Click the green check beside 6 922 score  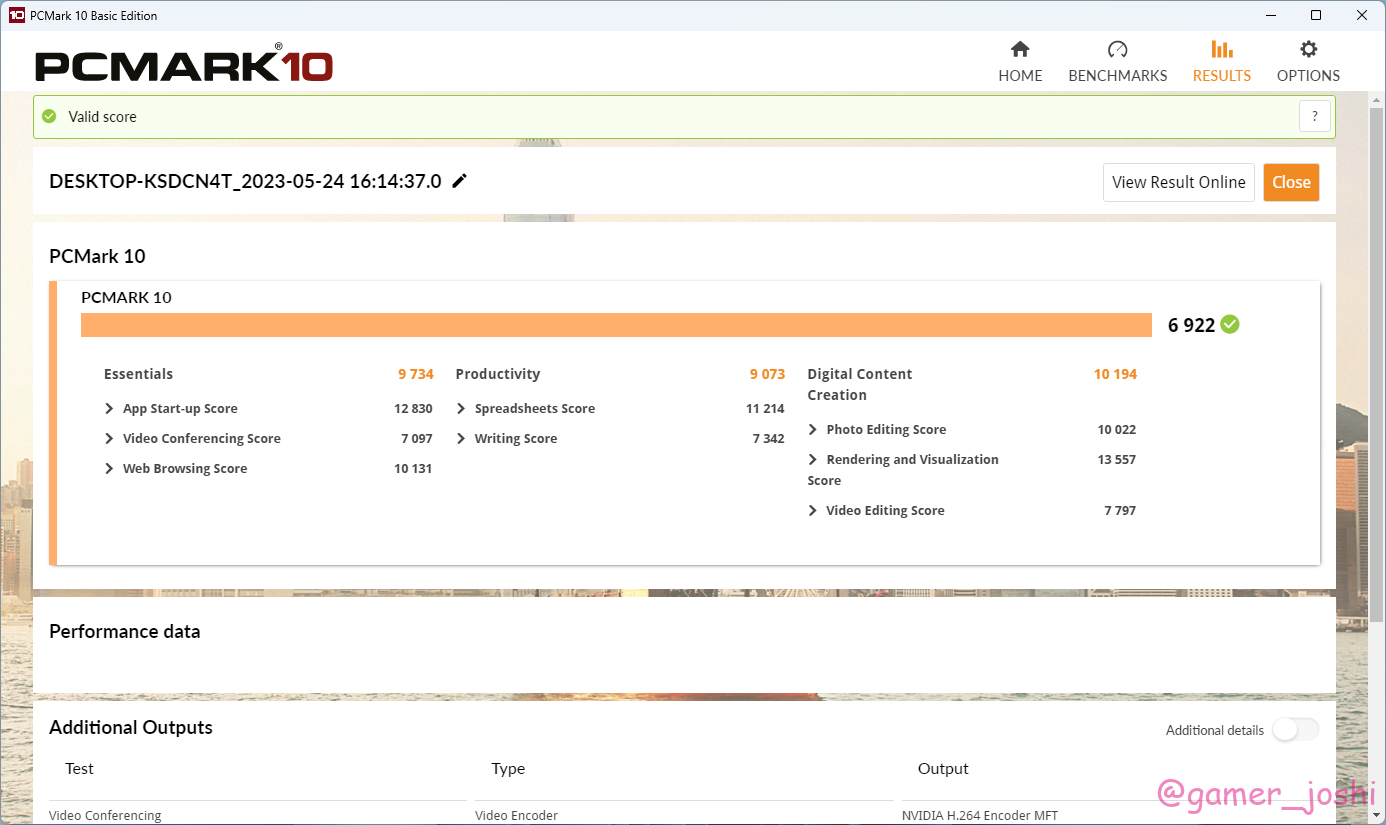pos(1230,324)
